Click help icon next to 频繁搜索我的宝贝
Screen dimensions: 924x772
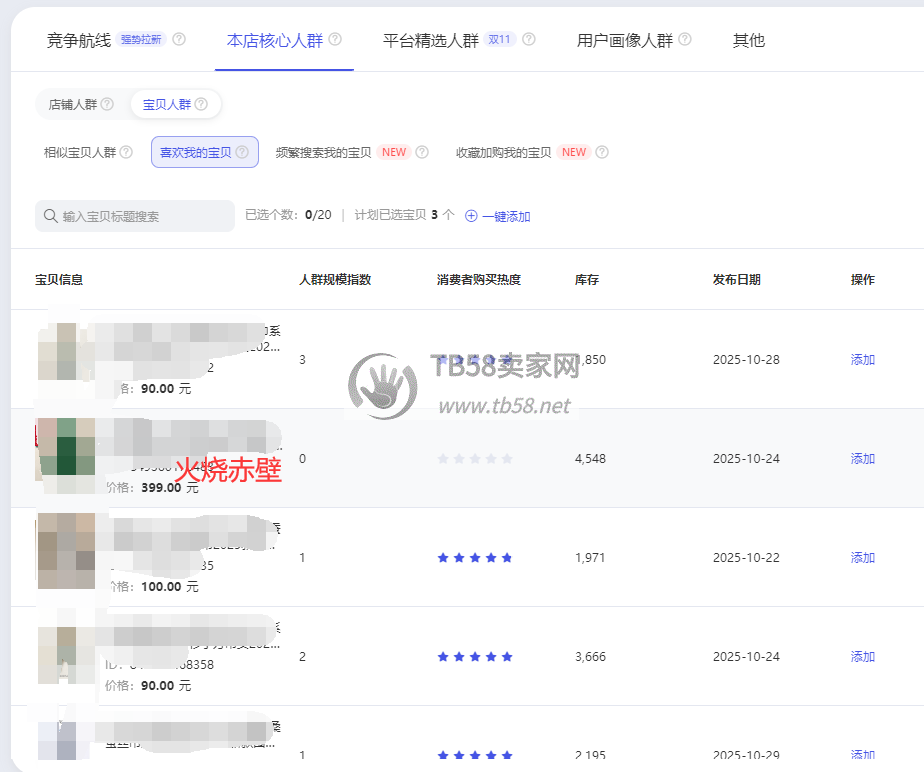[422, 153]
